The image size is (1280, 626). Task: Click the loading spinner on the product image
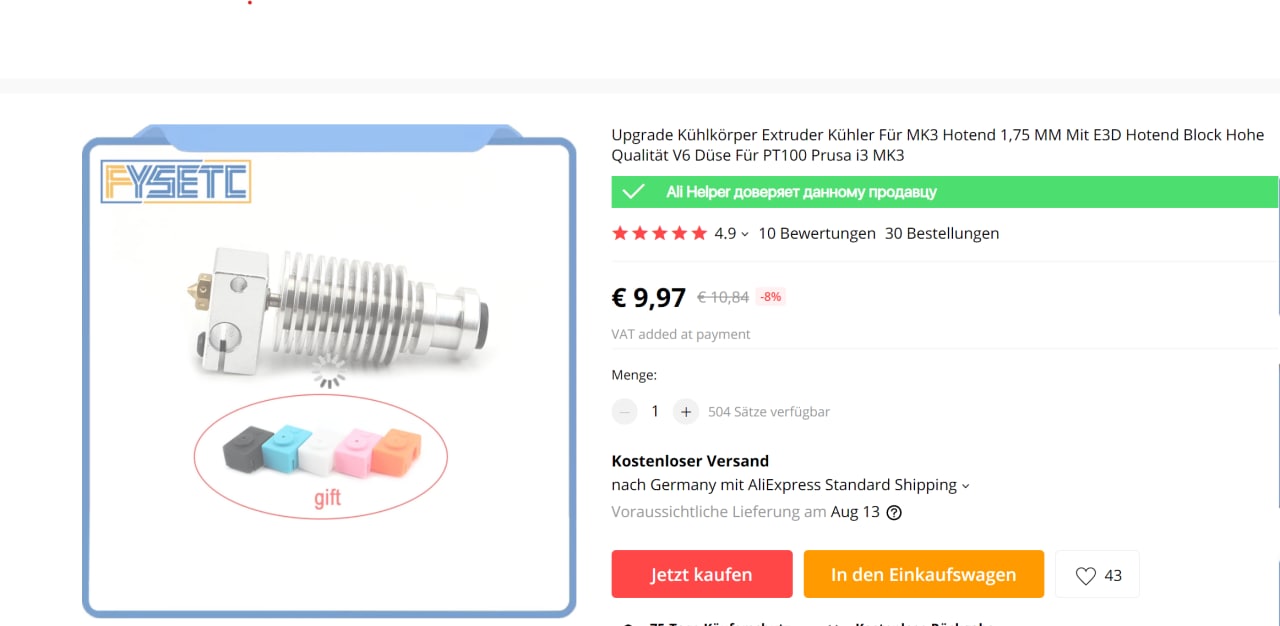(328, 372)
